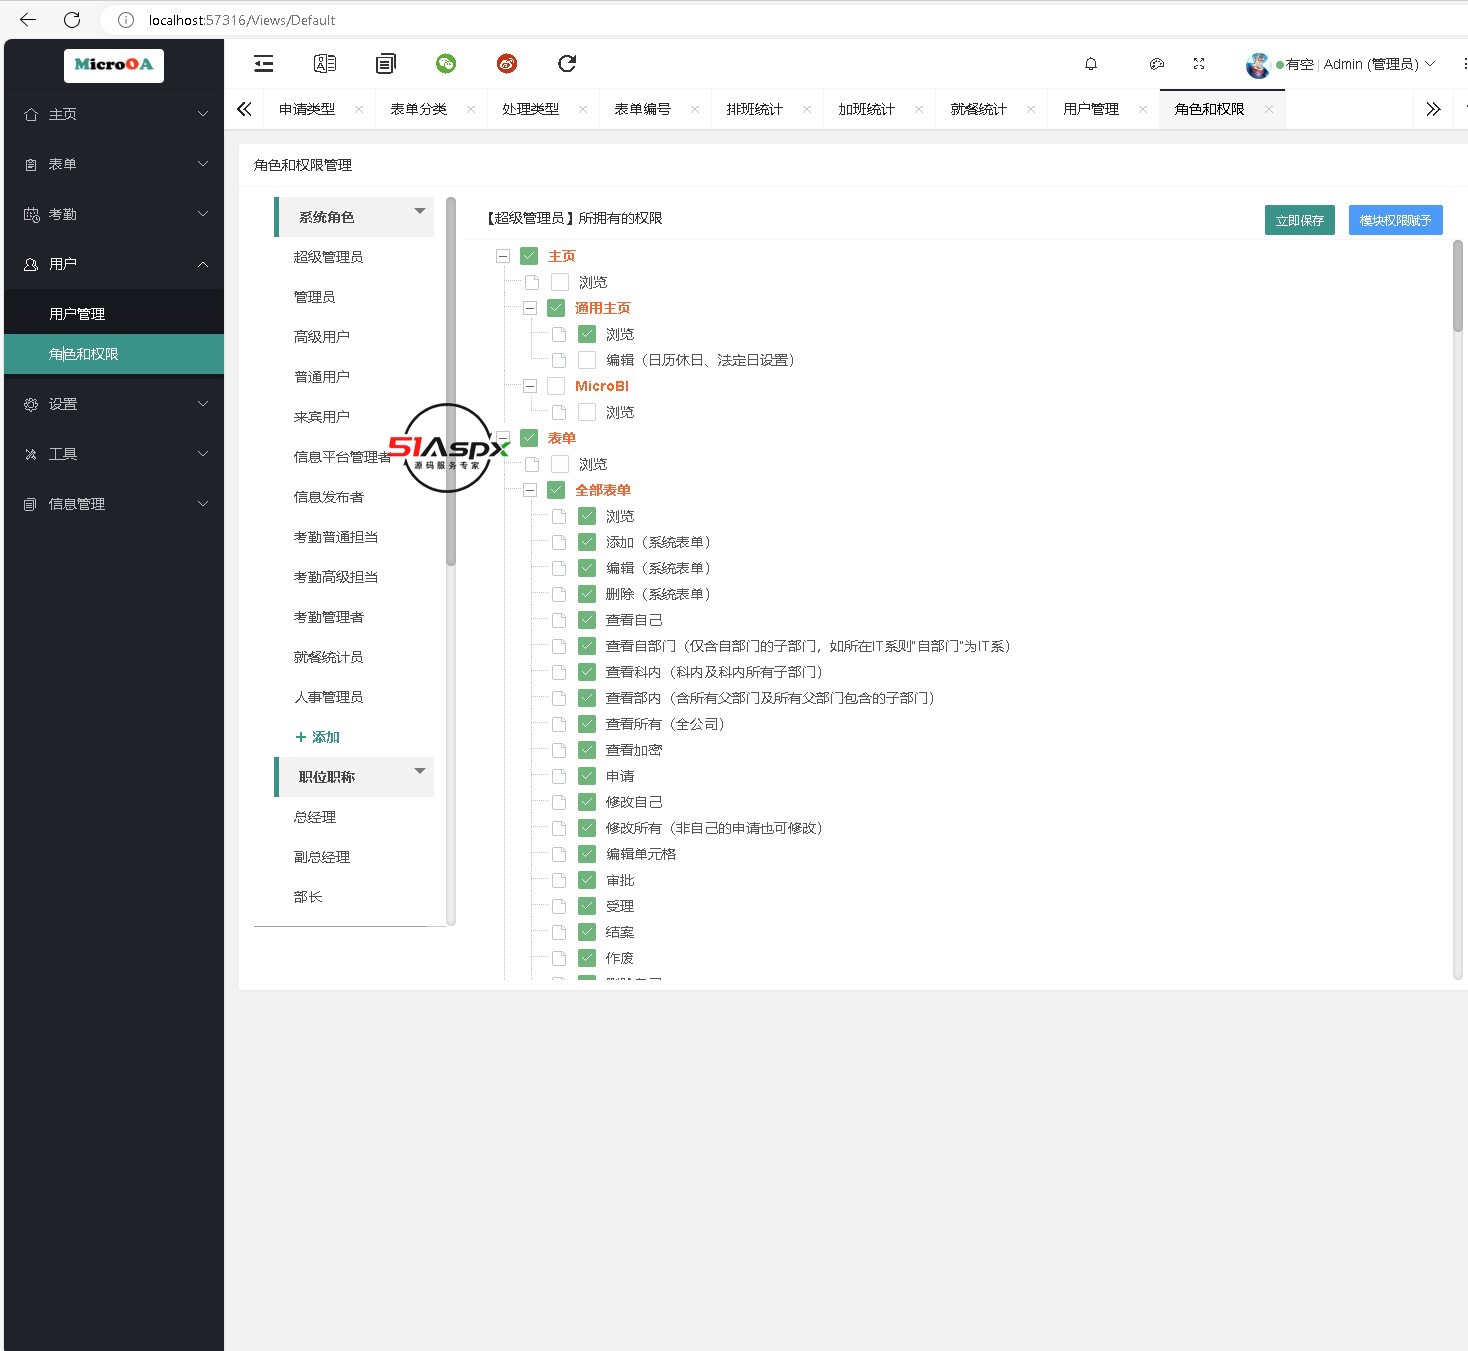Viewport: 1468px width, 1351px height.
Task: Collapse the 全部表单 tree node
Action: 530,490
